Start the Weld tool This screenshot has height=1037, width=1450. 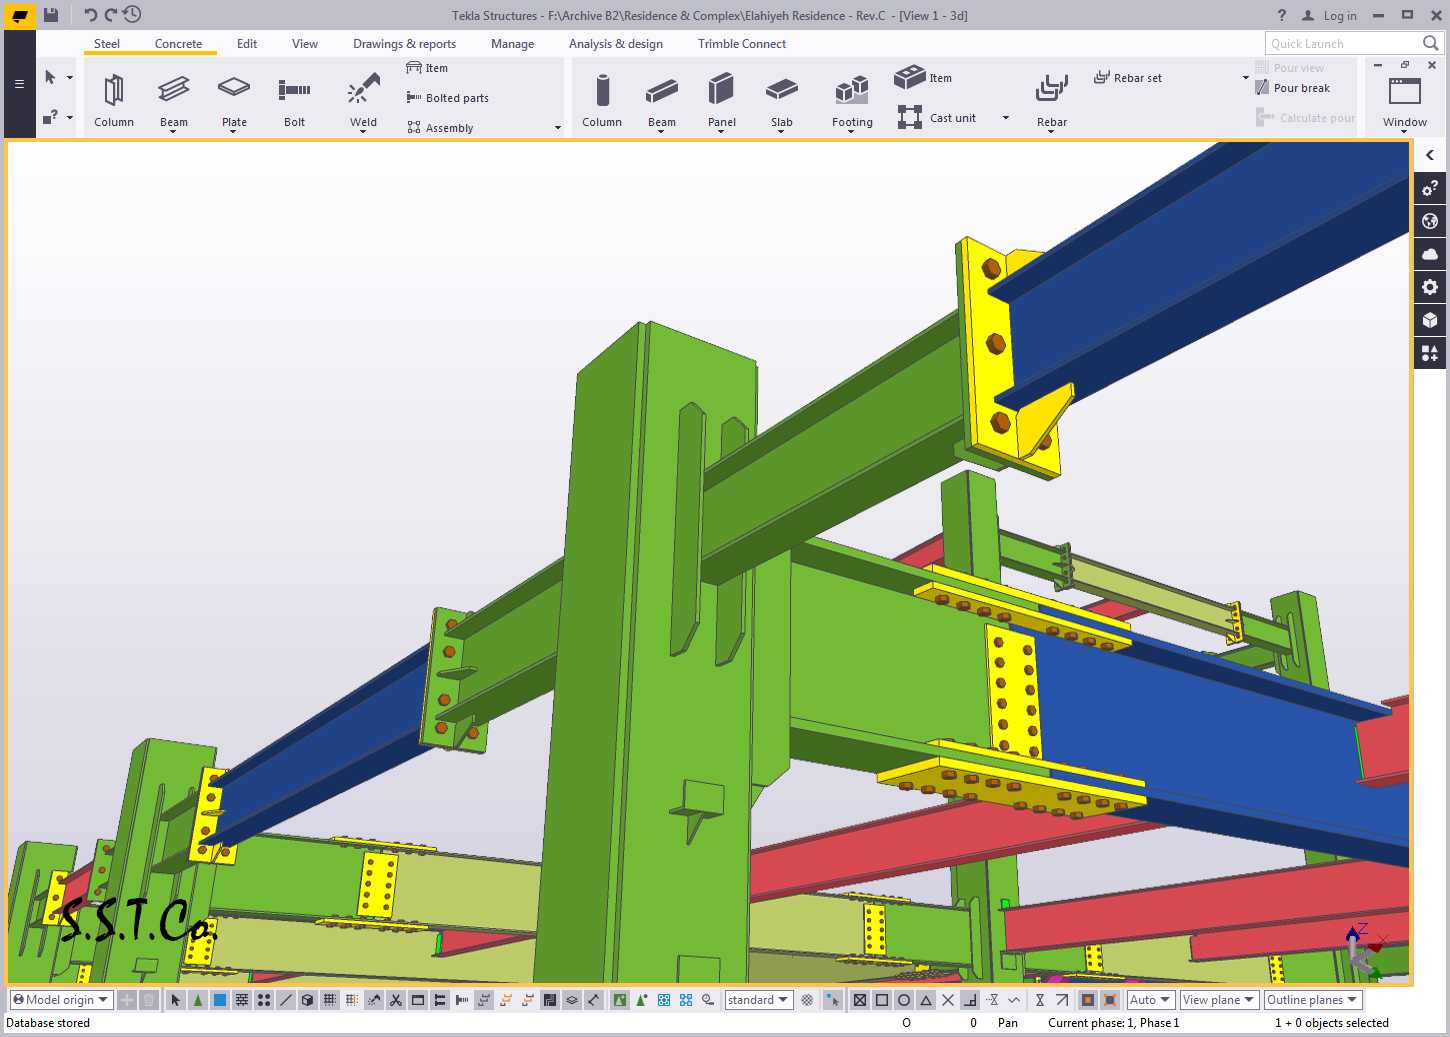point(364,100)
